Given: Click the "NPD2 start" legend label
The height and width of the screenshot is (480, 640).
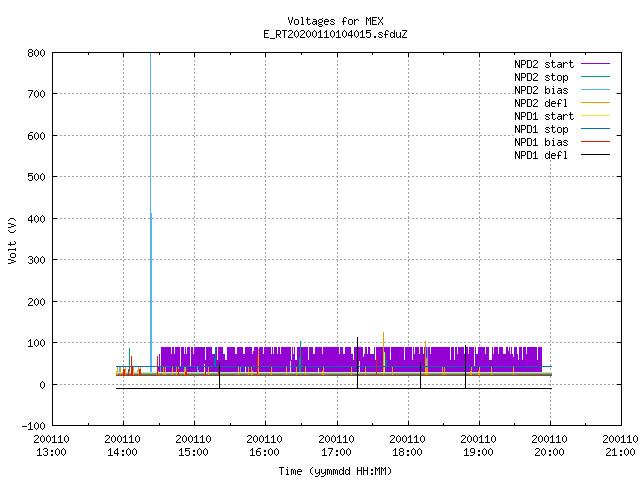Looking at the screenshot, I should coord(544,64).
